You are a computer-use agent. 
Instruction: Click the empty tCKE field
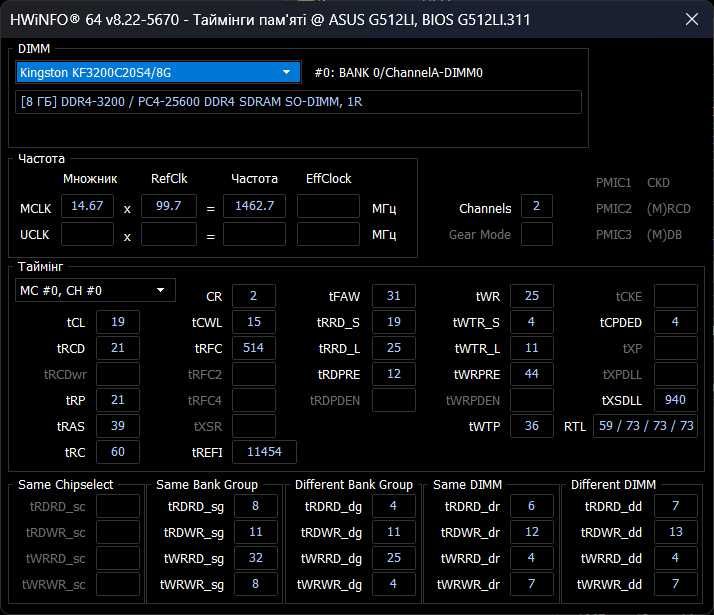click(676, 296)
